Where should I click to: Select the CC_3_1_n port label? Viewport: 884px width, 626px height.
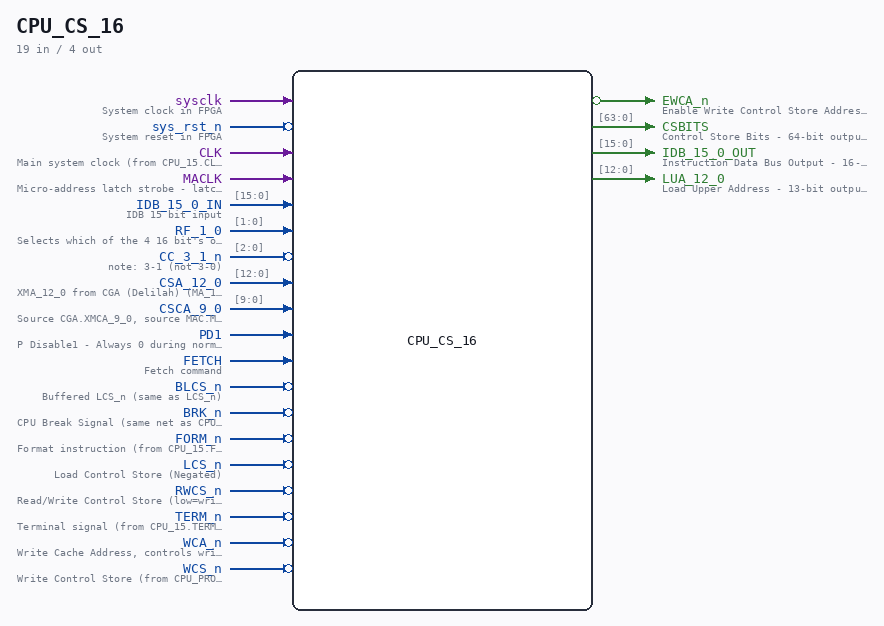point(191,257)
